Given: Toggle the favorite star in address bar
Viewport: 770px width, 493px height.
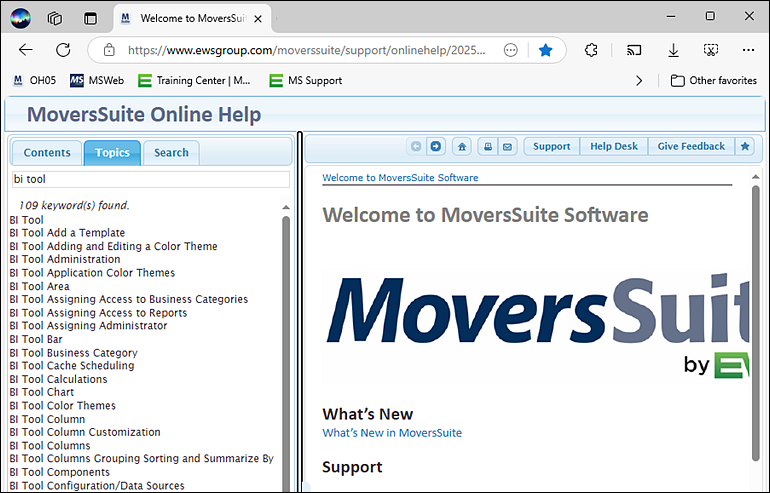Looking at the screenshot, I should coord(545,50).
